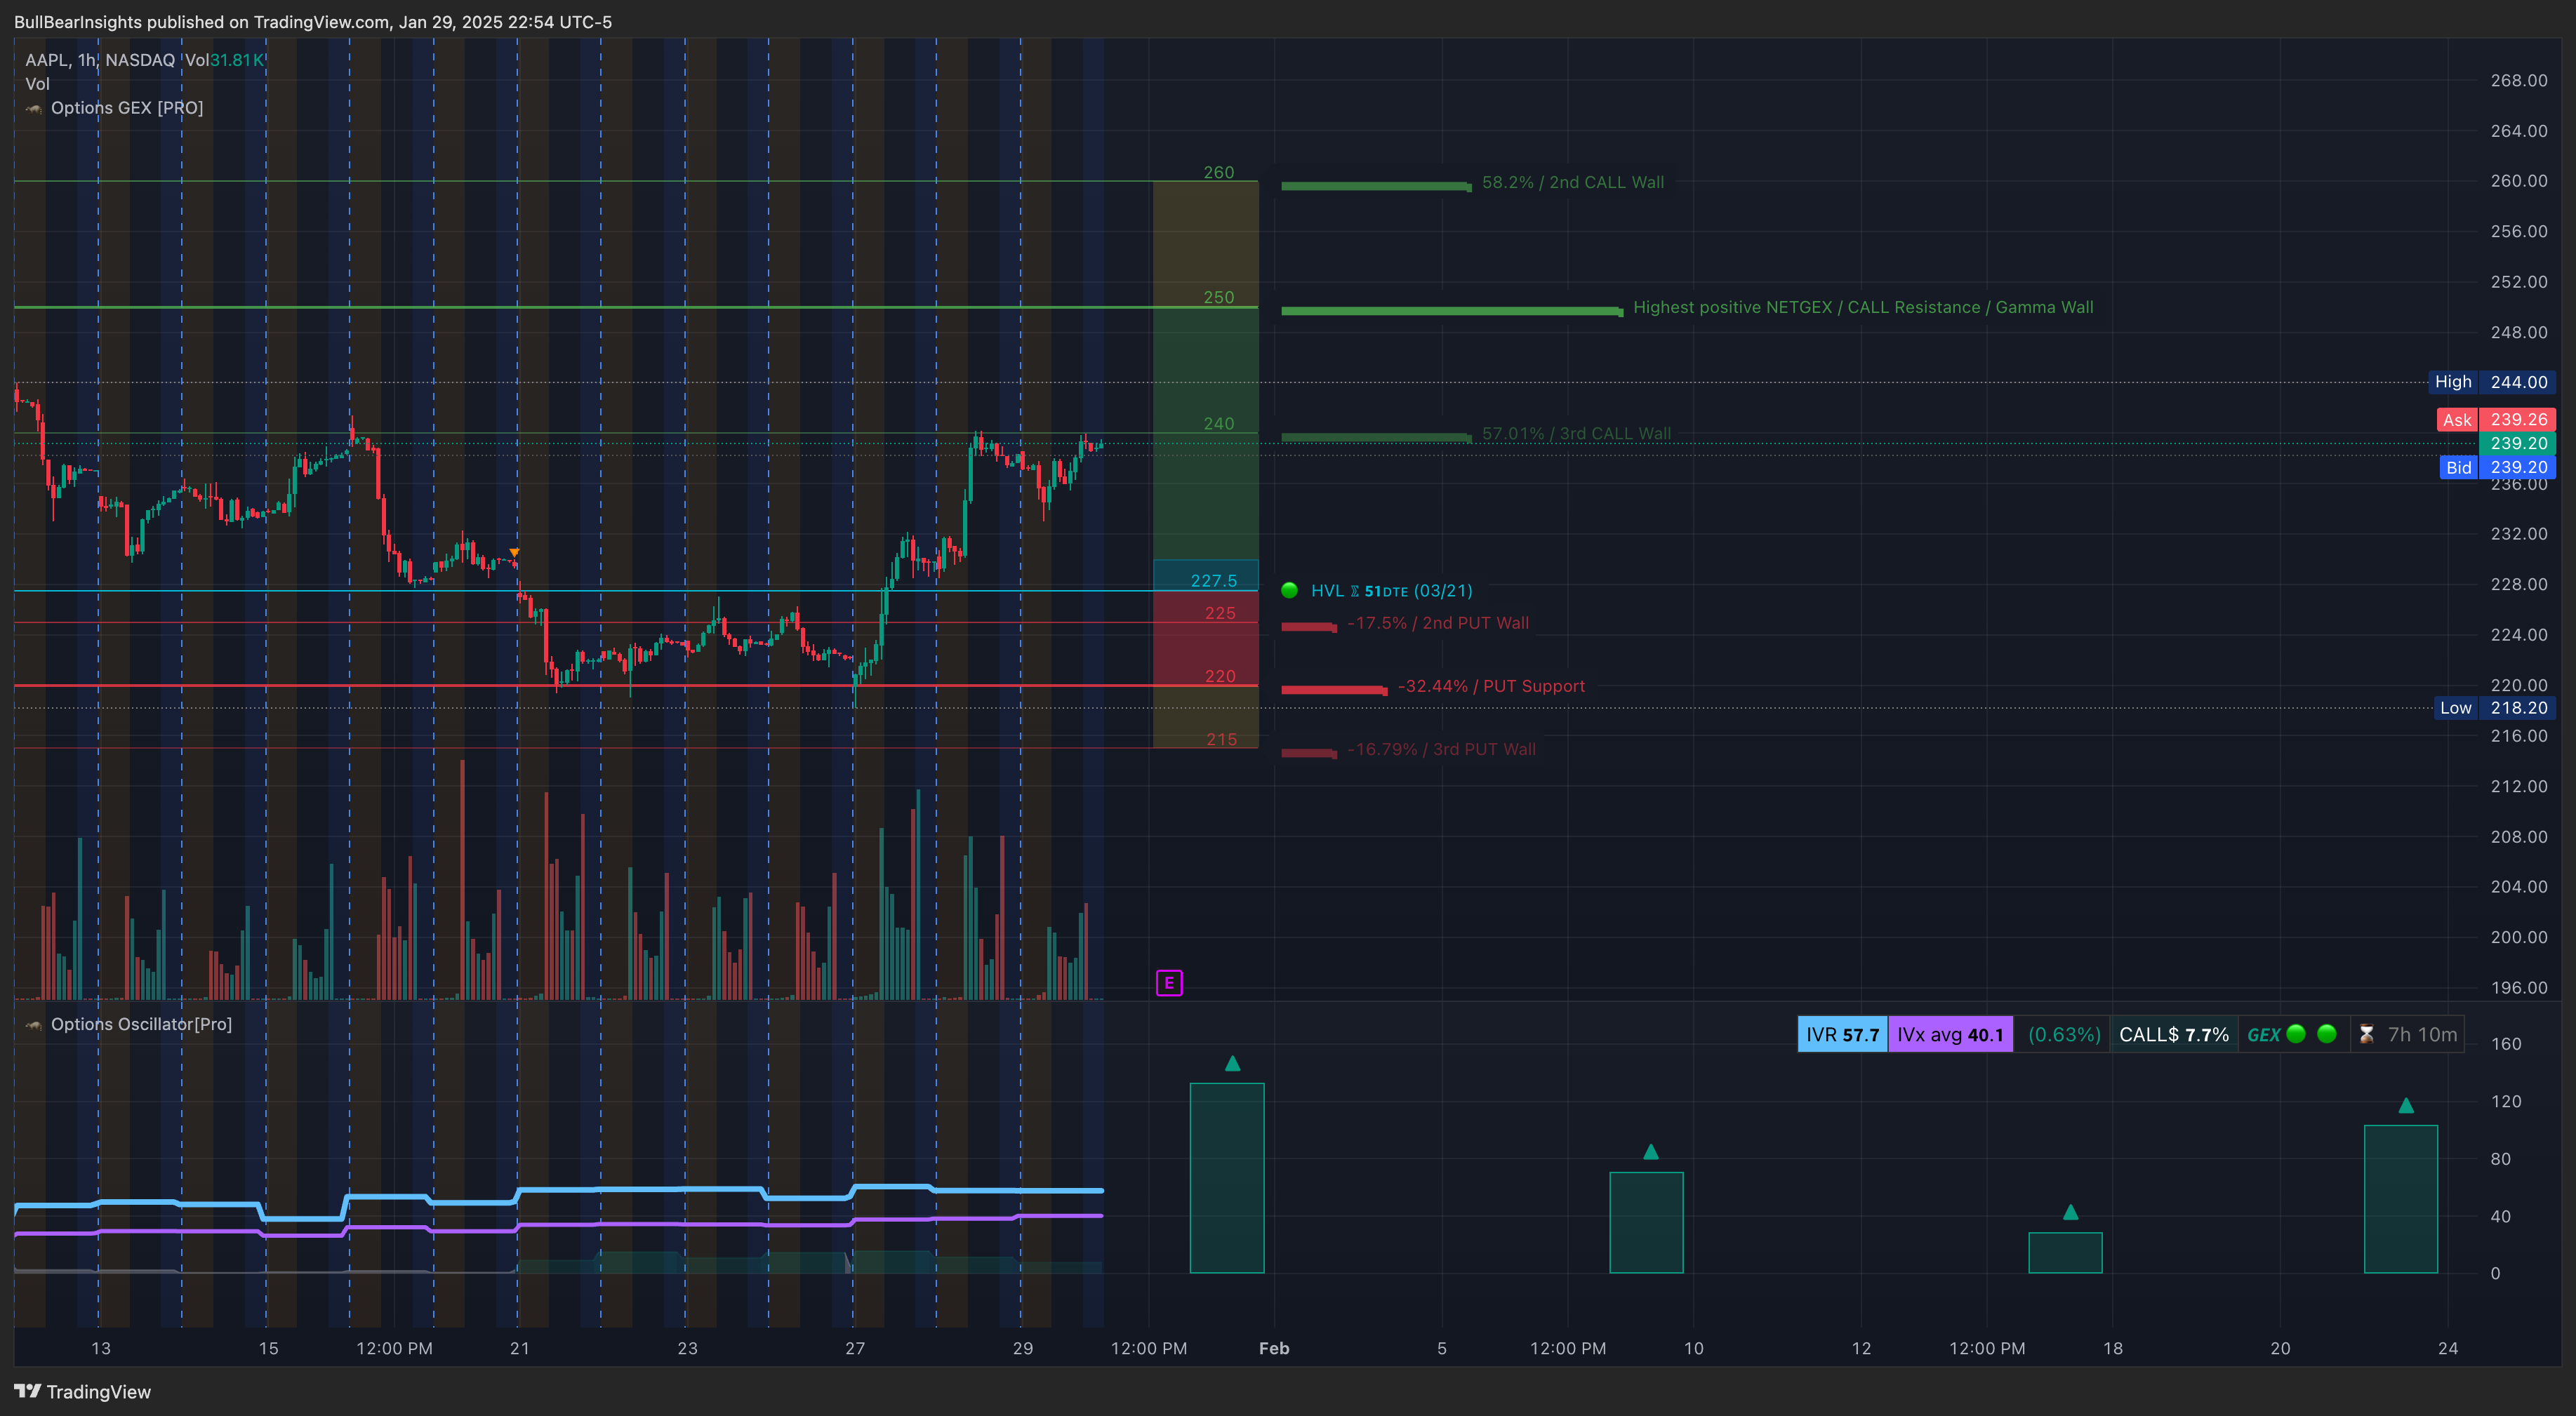Click the Ask 239.26 price label
The height and width of the screenshot is (1416, 2576).
(2496, 420)
